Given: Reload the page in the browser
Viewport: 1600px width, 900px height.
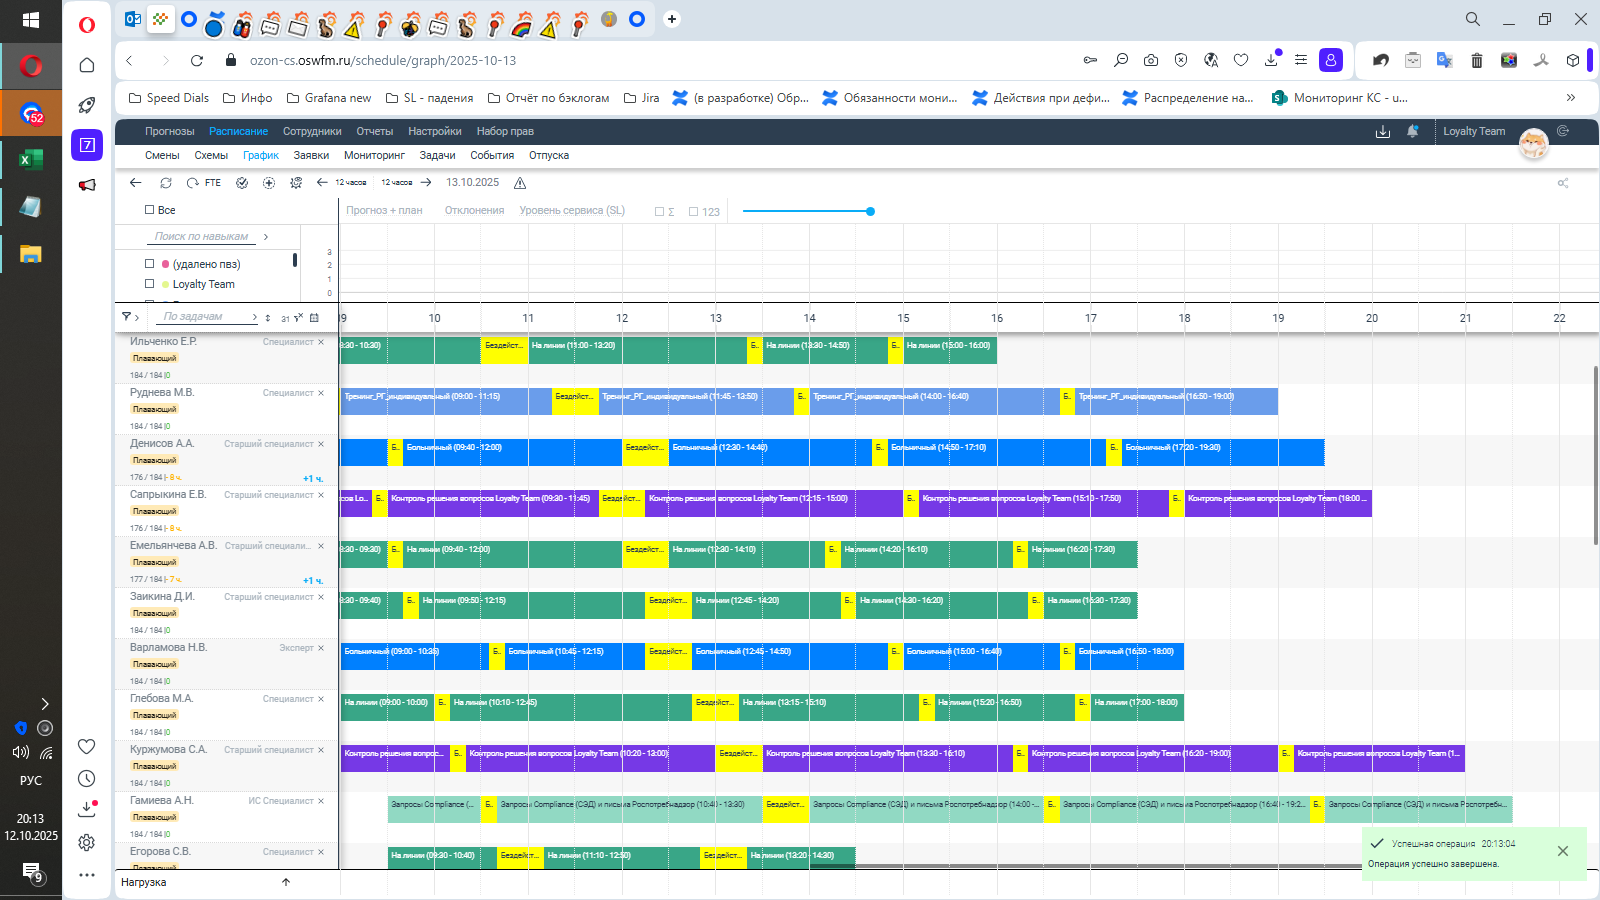Looking at the screenshot, I should click(197, 60).
